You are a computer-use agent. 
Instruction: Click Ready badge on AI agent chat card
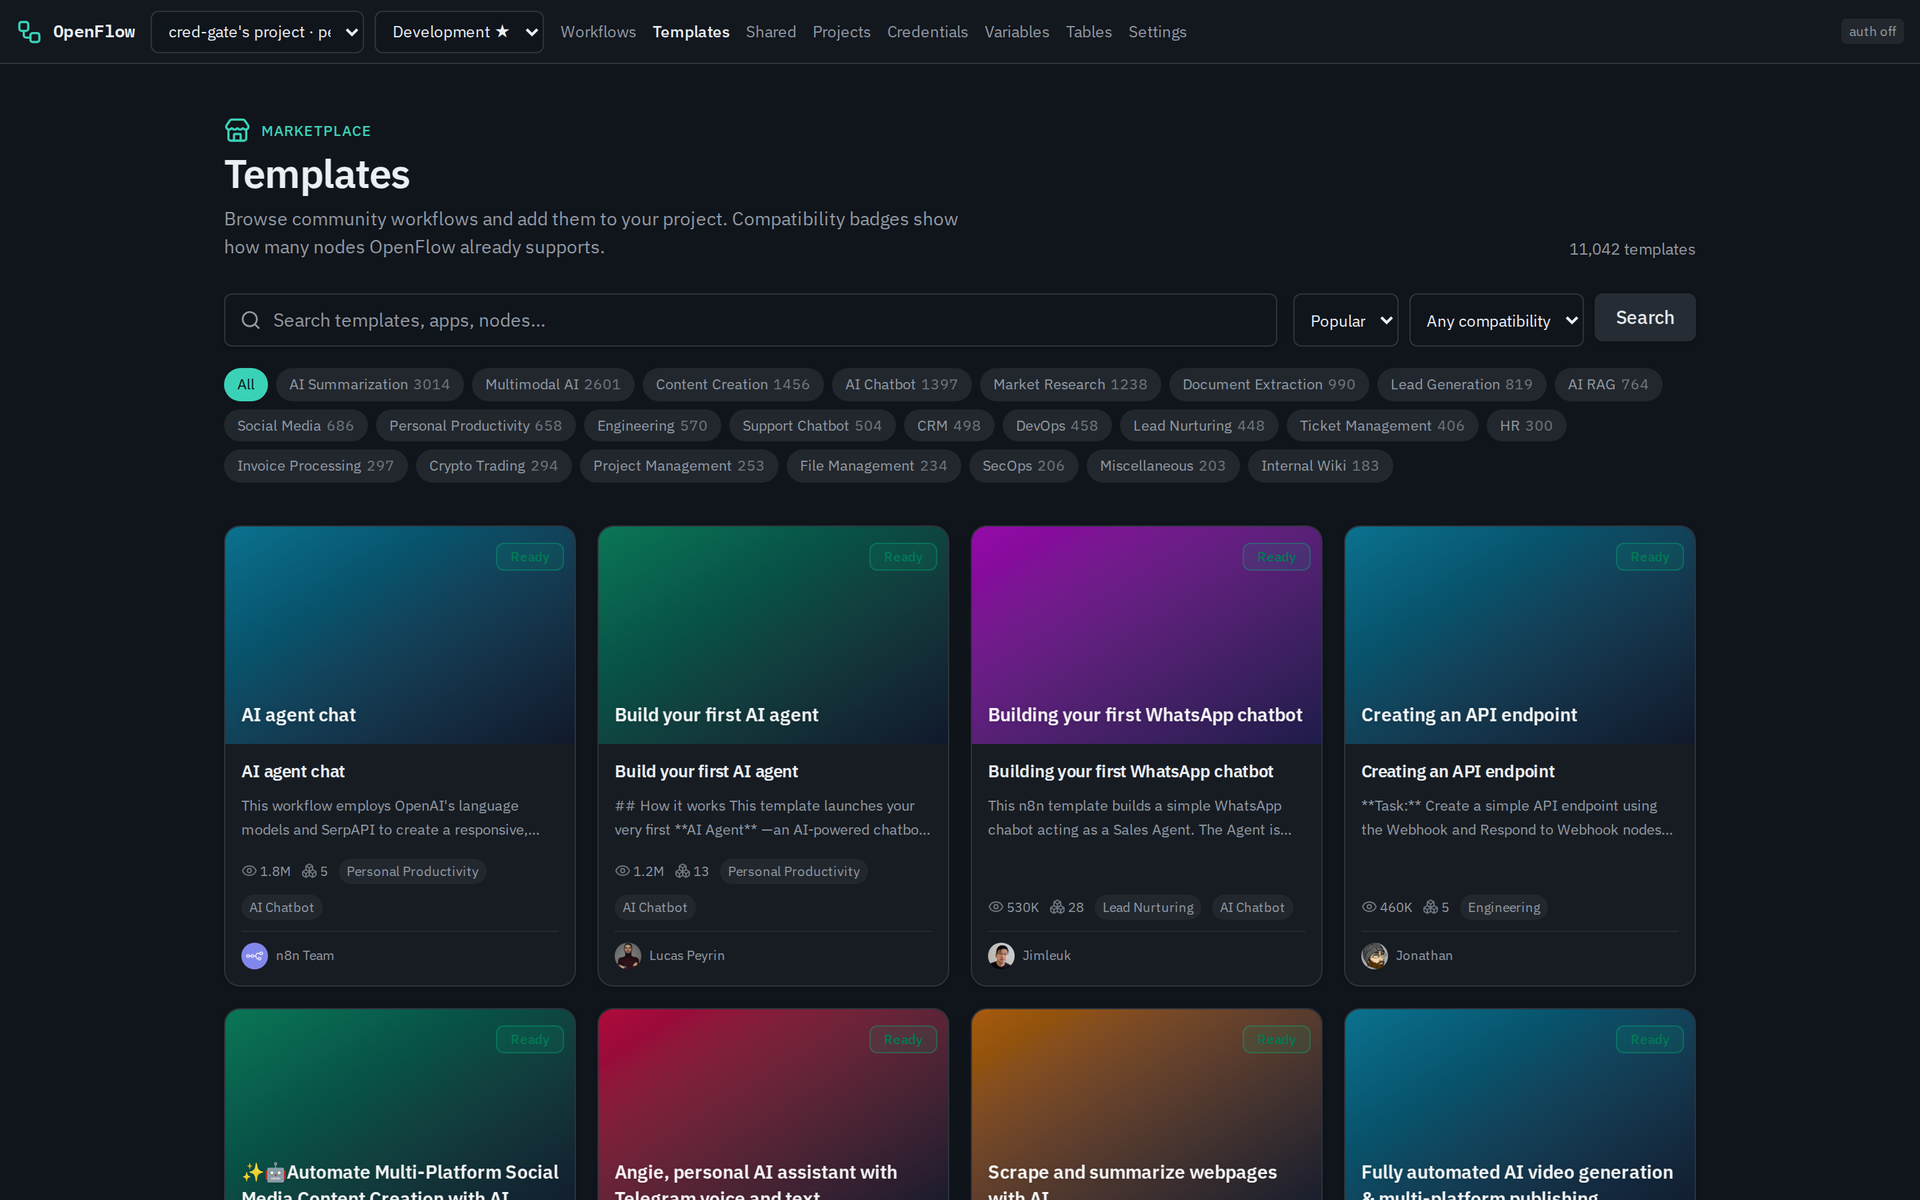point(530,557)
